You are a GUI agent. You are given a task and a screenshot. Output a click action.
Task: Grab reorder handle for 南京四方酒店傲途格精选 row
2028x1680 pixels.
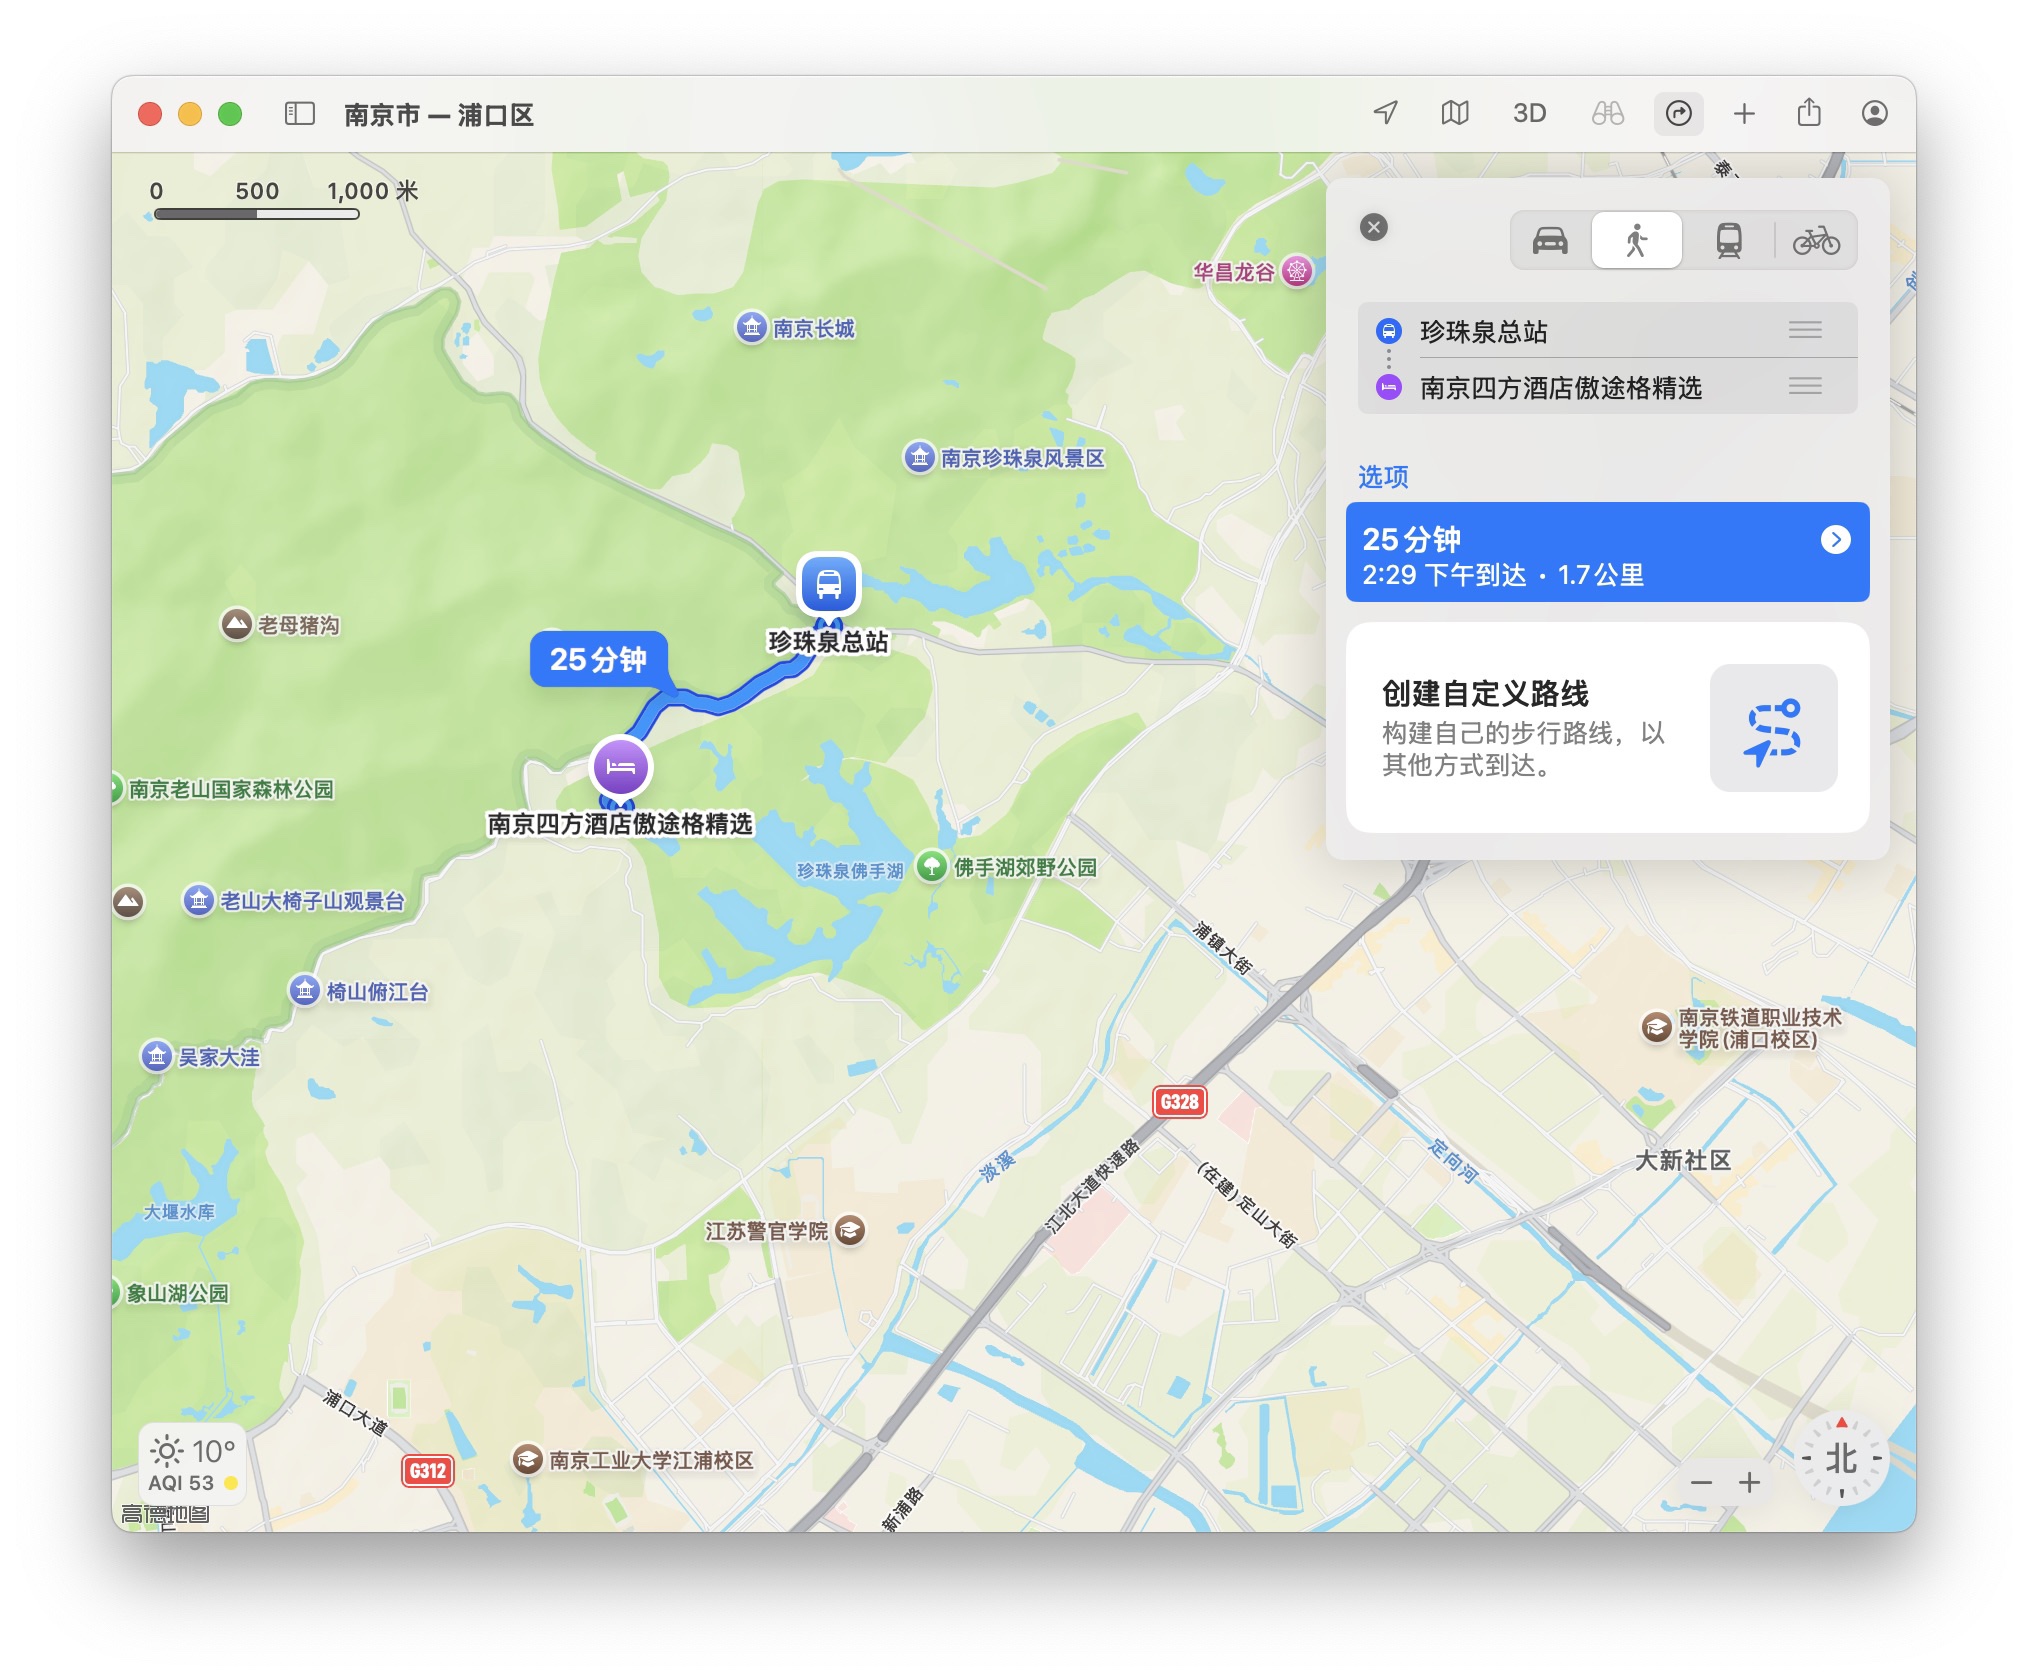pos(1805,386)
